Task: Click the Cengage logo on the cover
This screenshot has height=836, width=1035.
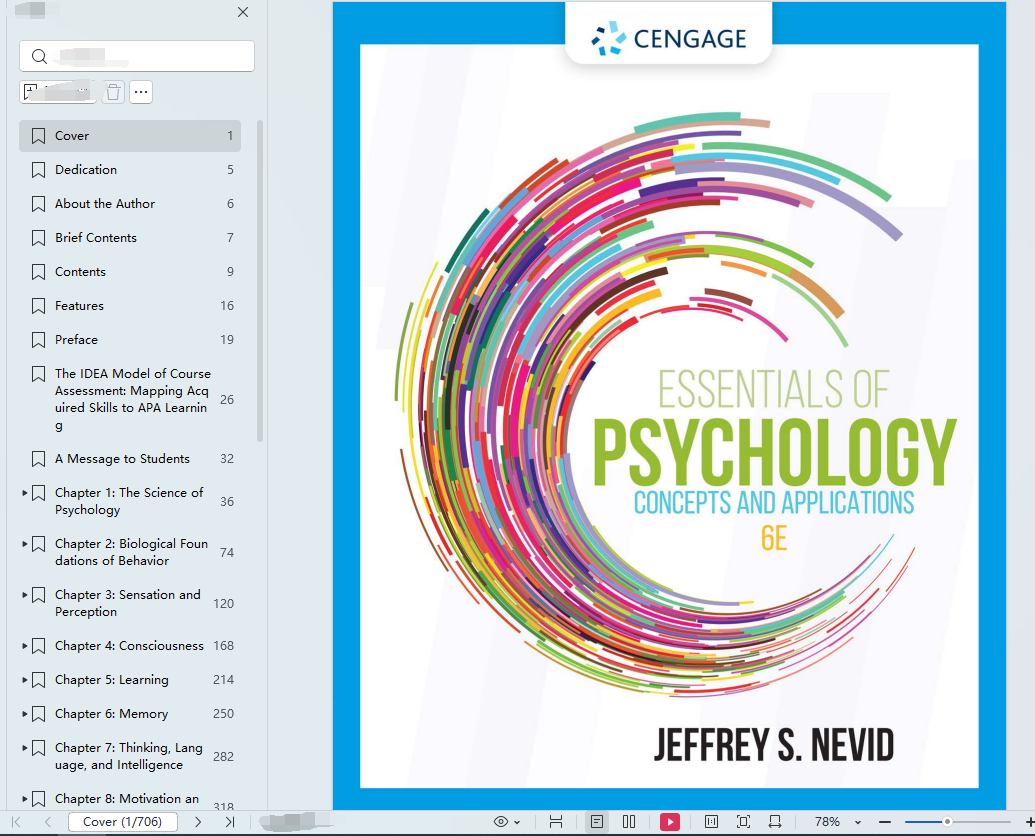Action: 669,38
